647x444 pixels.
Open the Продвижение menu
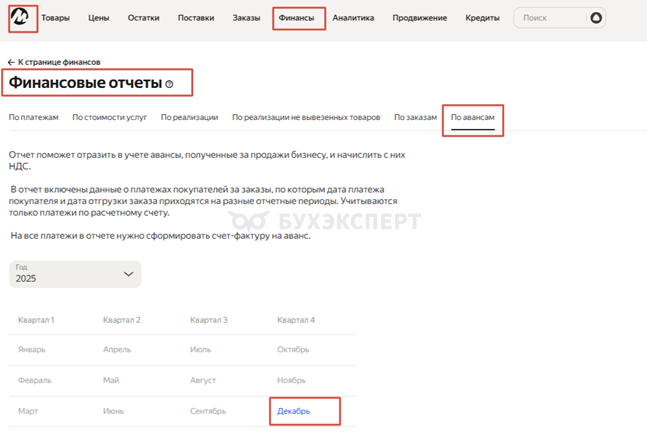pos(420,18)
